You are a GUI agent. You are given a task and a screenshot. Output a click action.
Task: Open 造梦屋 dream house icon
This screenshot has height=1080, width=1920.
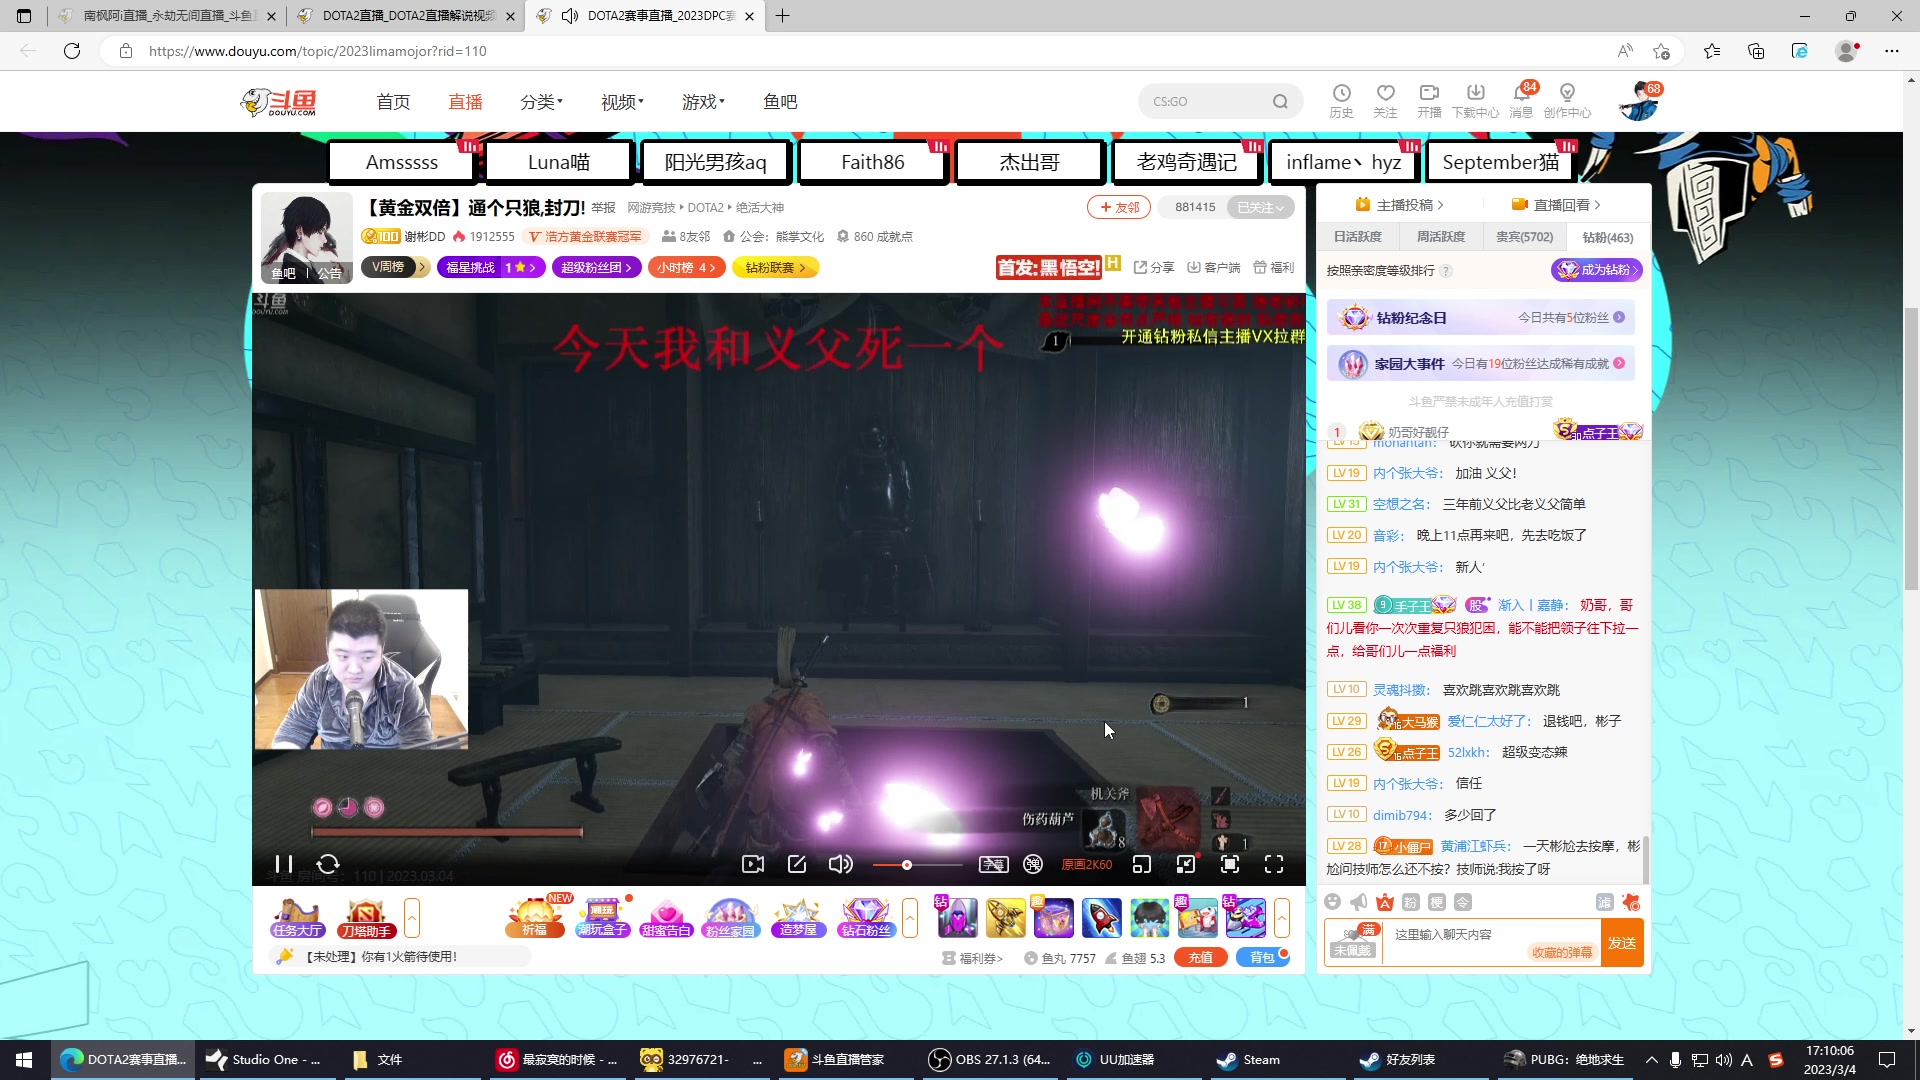pos(798,918)
